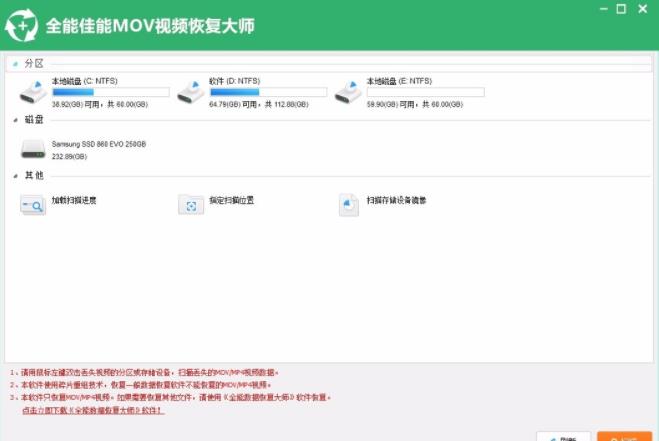Select the software D: drive icon
The width and height of the screenshot is (659, 441).
pos(191,93)
